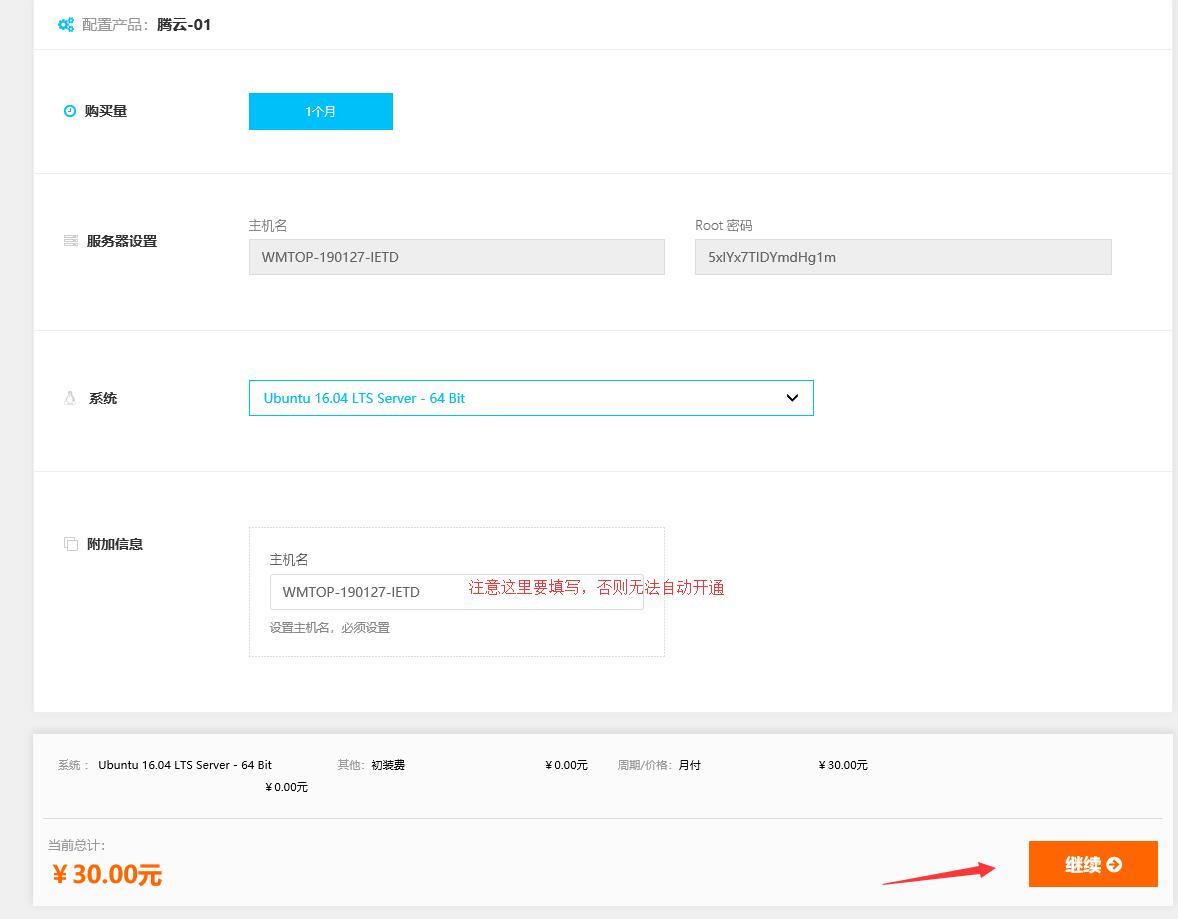This screenshot has width=1178, height=919.
Task: Click the greyed 主机名 field under 服务器设置
Action: [x=456, y=257]
